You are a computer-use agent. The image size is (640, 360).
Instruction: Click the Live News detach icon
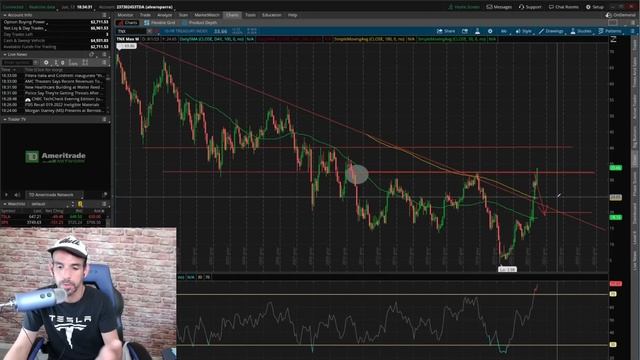(92, 54)
